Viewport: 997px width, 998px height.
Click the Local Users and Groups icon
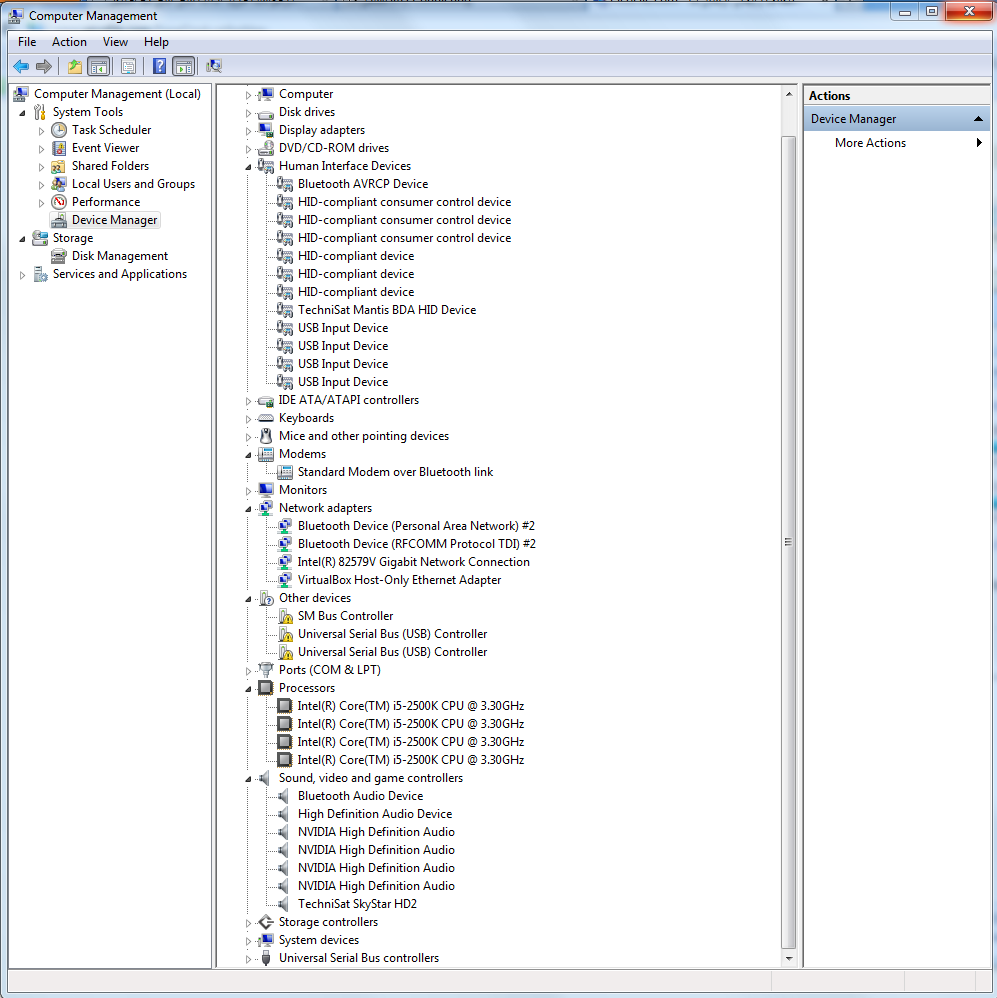(x=59, y=184)
